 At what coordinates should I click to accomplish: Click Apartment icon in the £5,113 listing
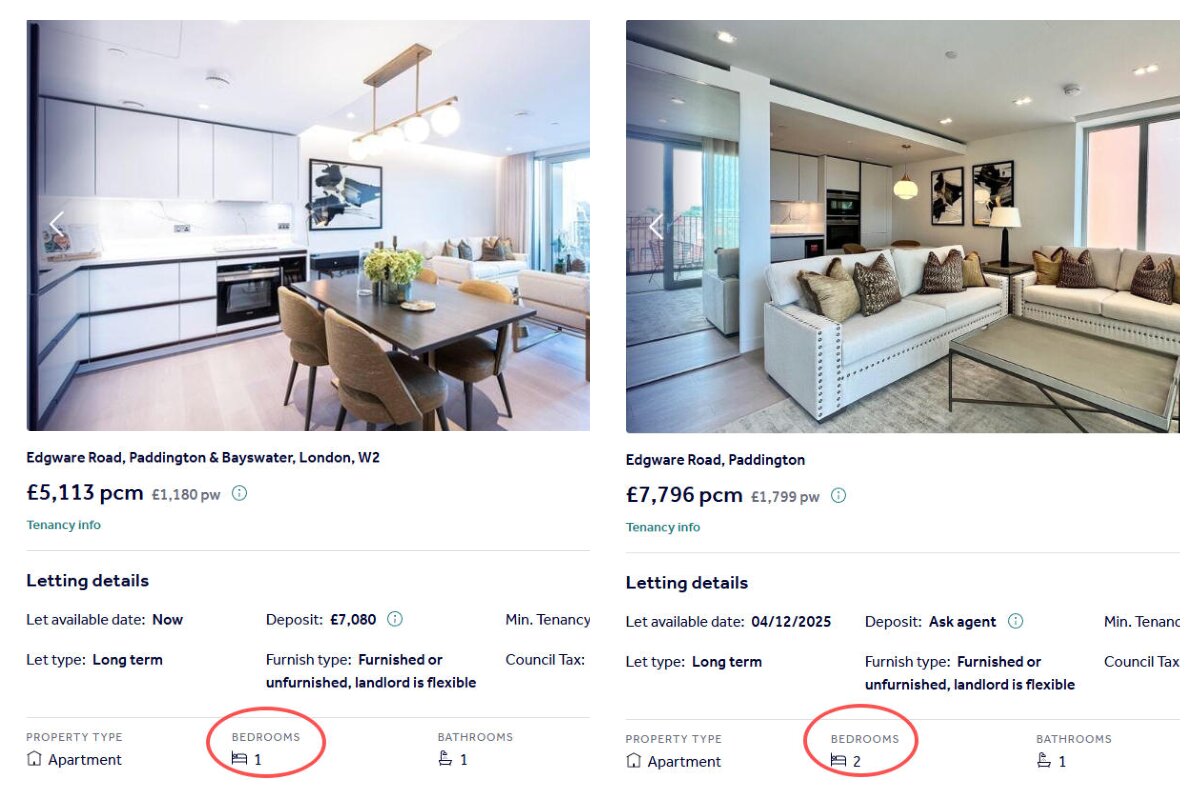[x=34, y=759]
